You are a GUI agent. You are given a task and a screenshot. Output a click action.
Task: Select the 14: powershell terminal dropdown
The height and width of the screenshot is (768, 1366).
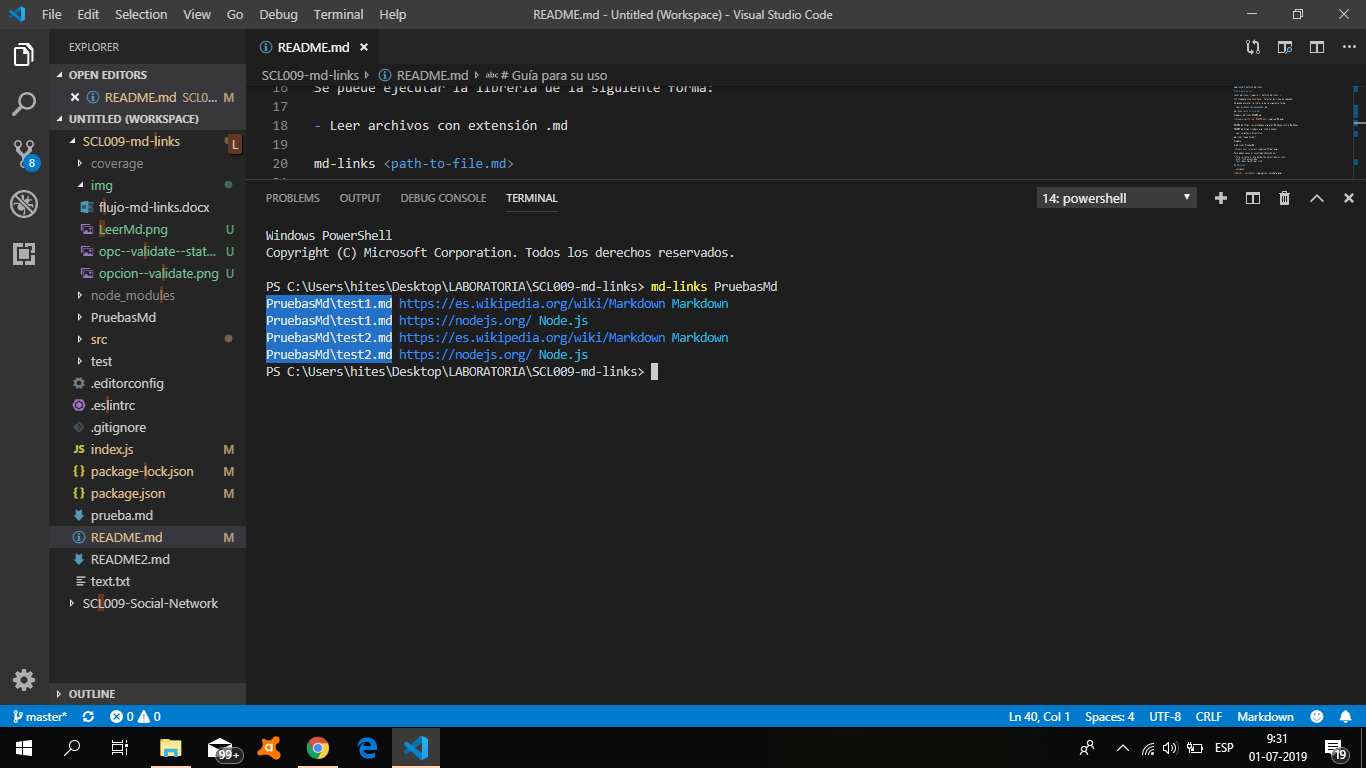coord(1117,198)
